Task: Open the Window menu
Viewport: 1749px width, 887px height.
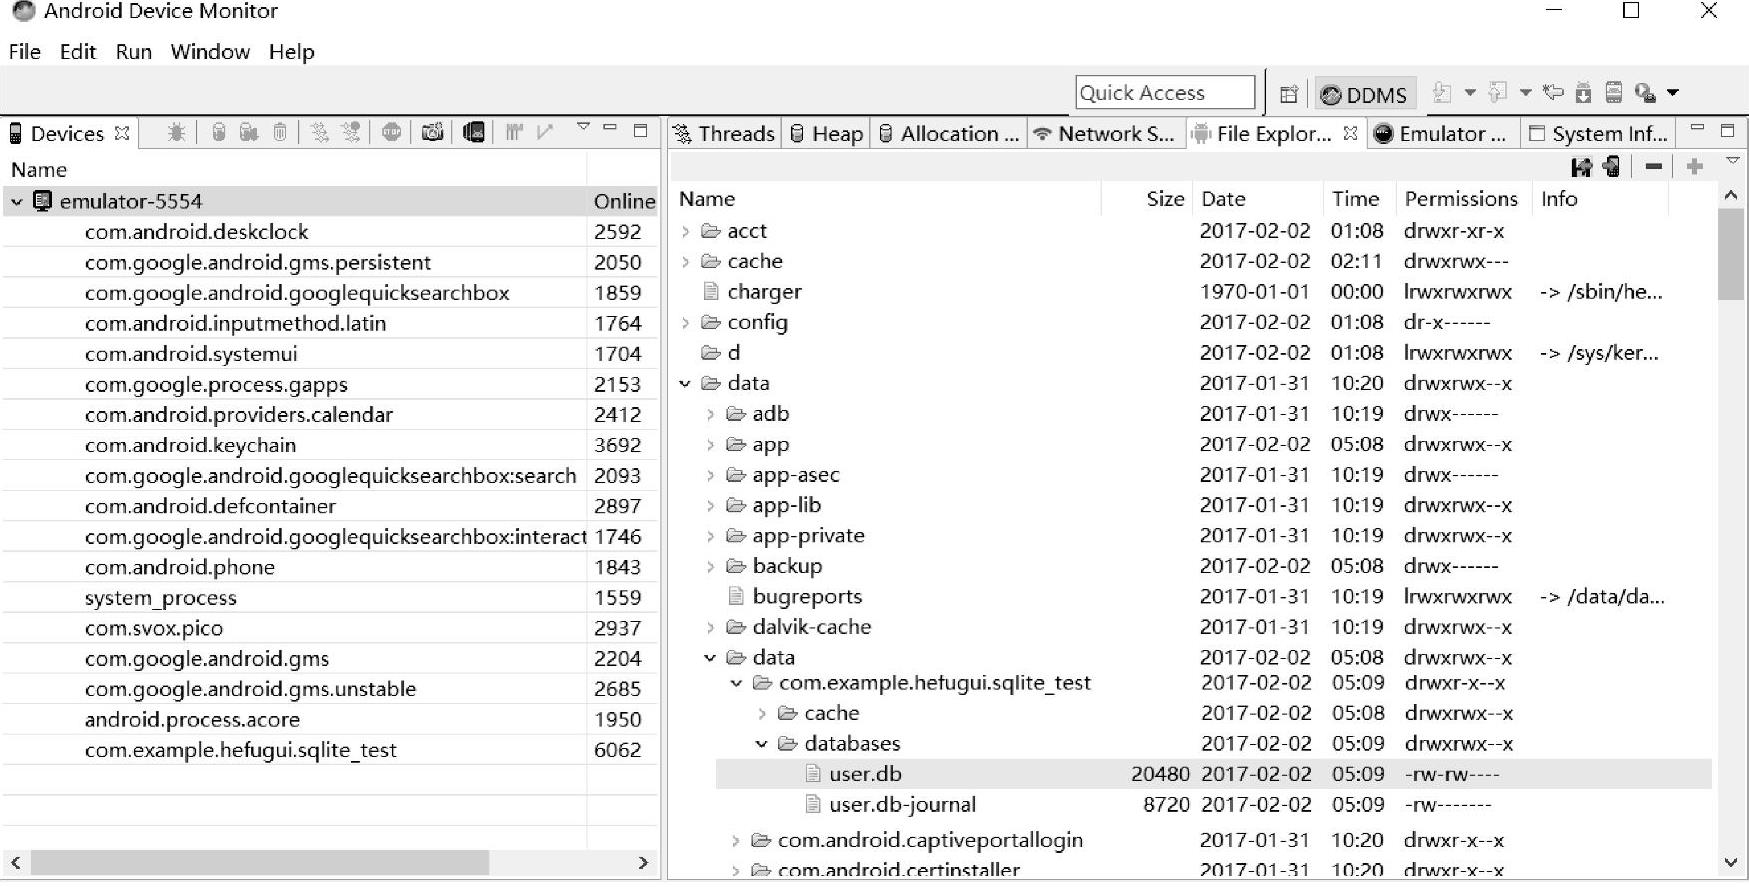Action: click(209, 52)
